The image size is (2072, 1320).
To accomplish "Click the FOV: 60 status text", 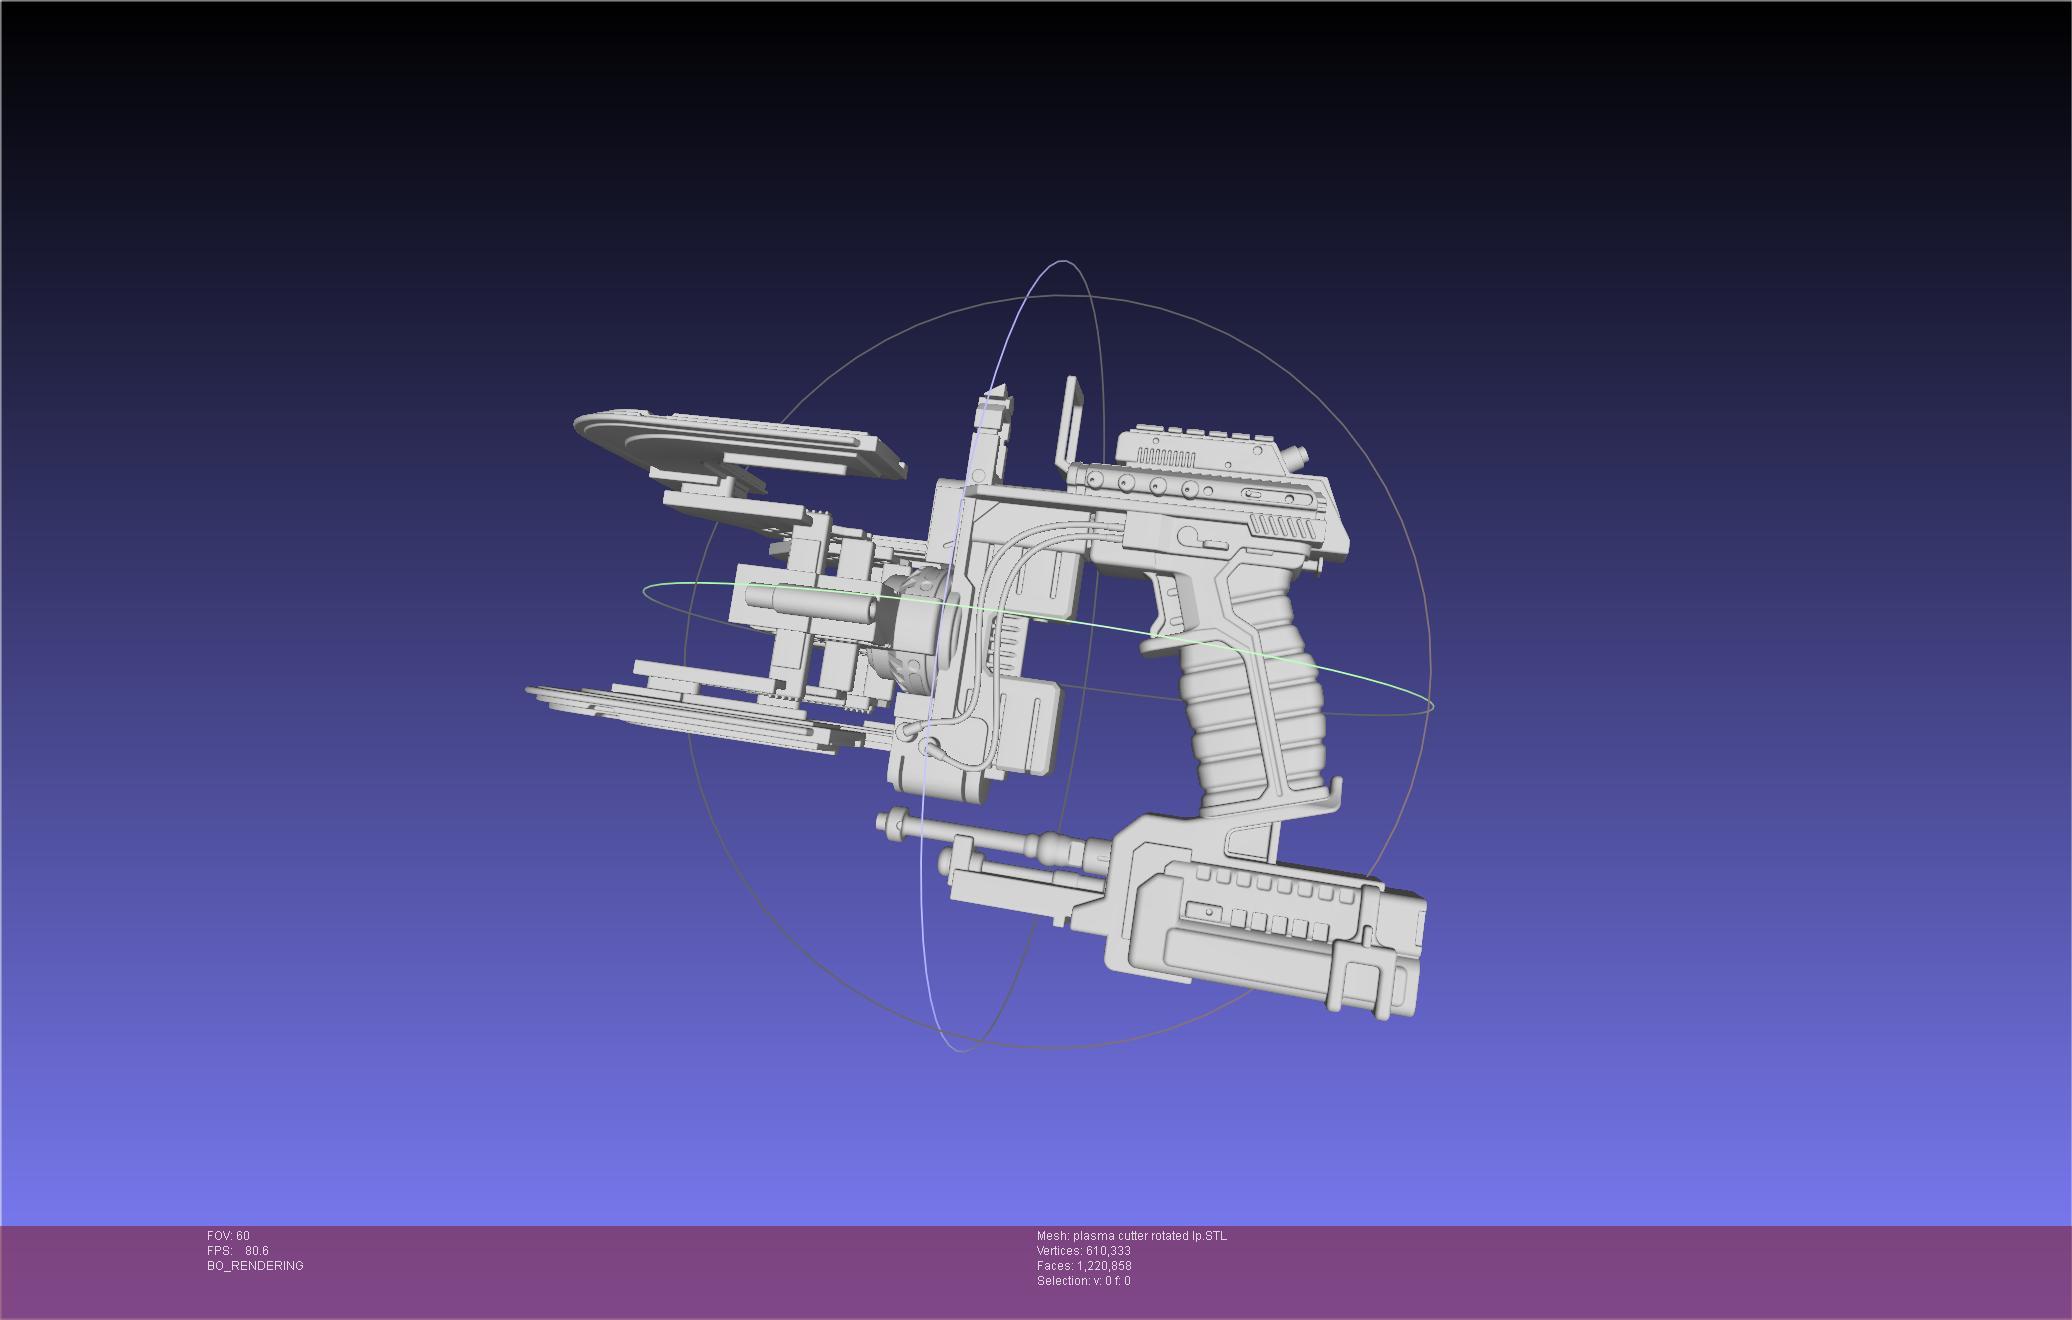I will (228, 1236).
